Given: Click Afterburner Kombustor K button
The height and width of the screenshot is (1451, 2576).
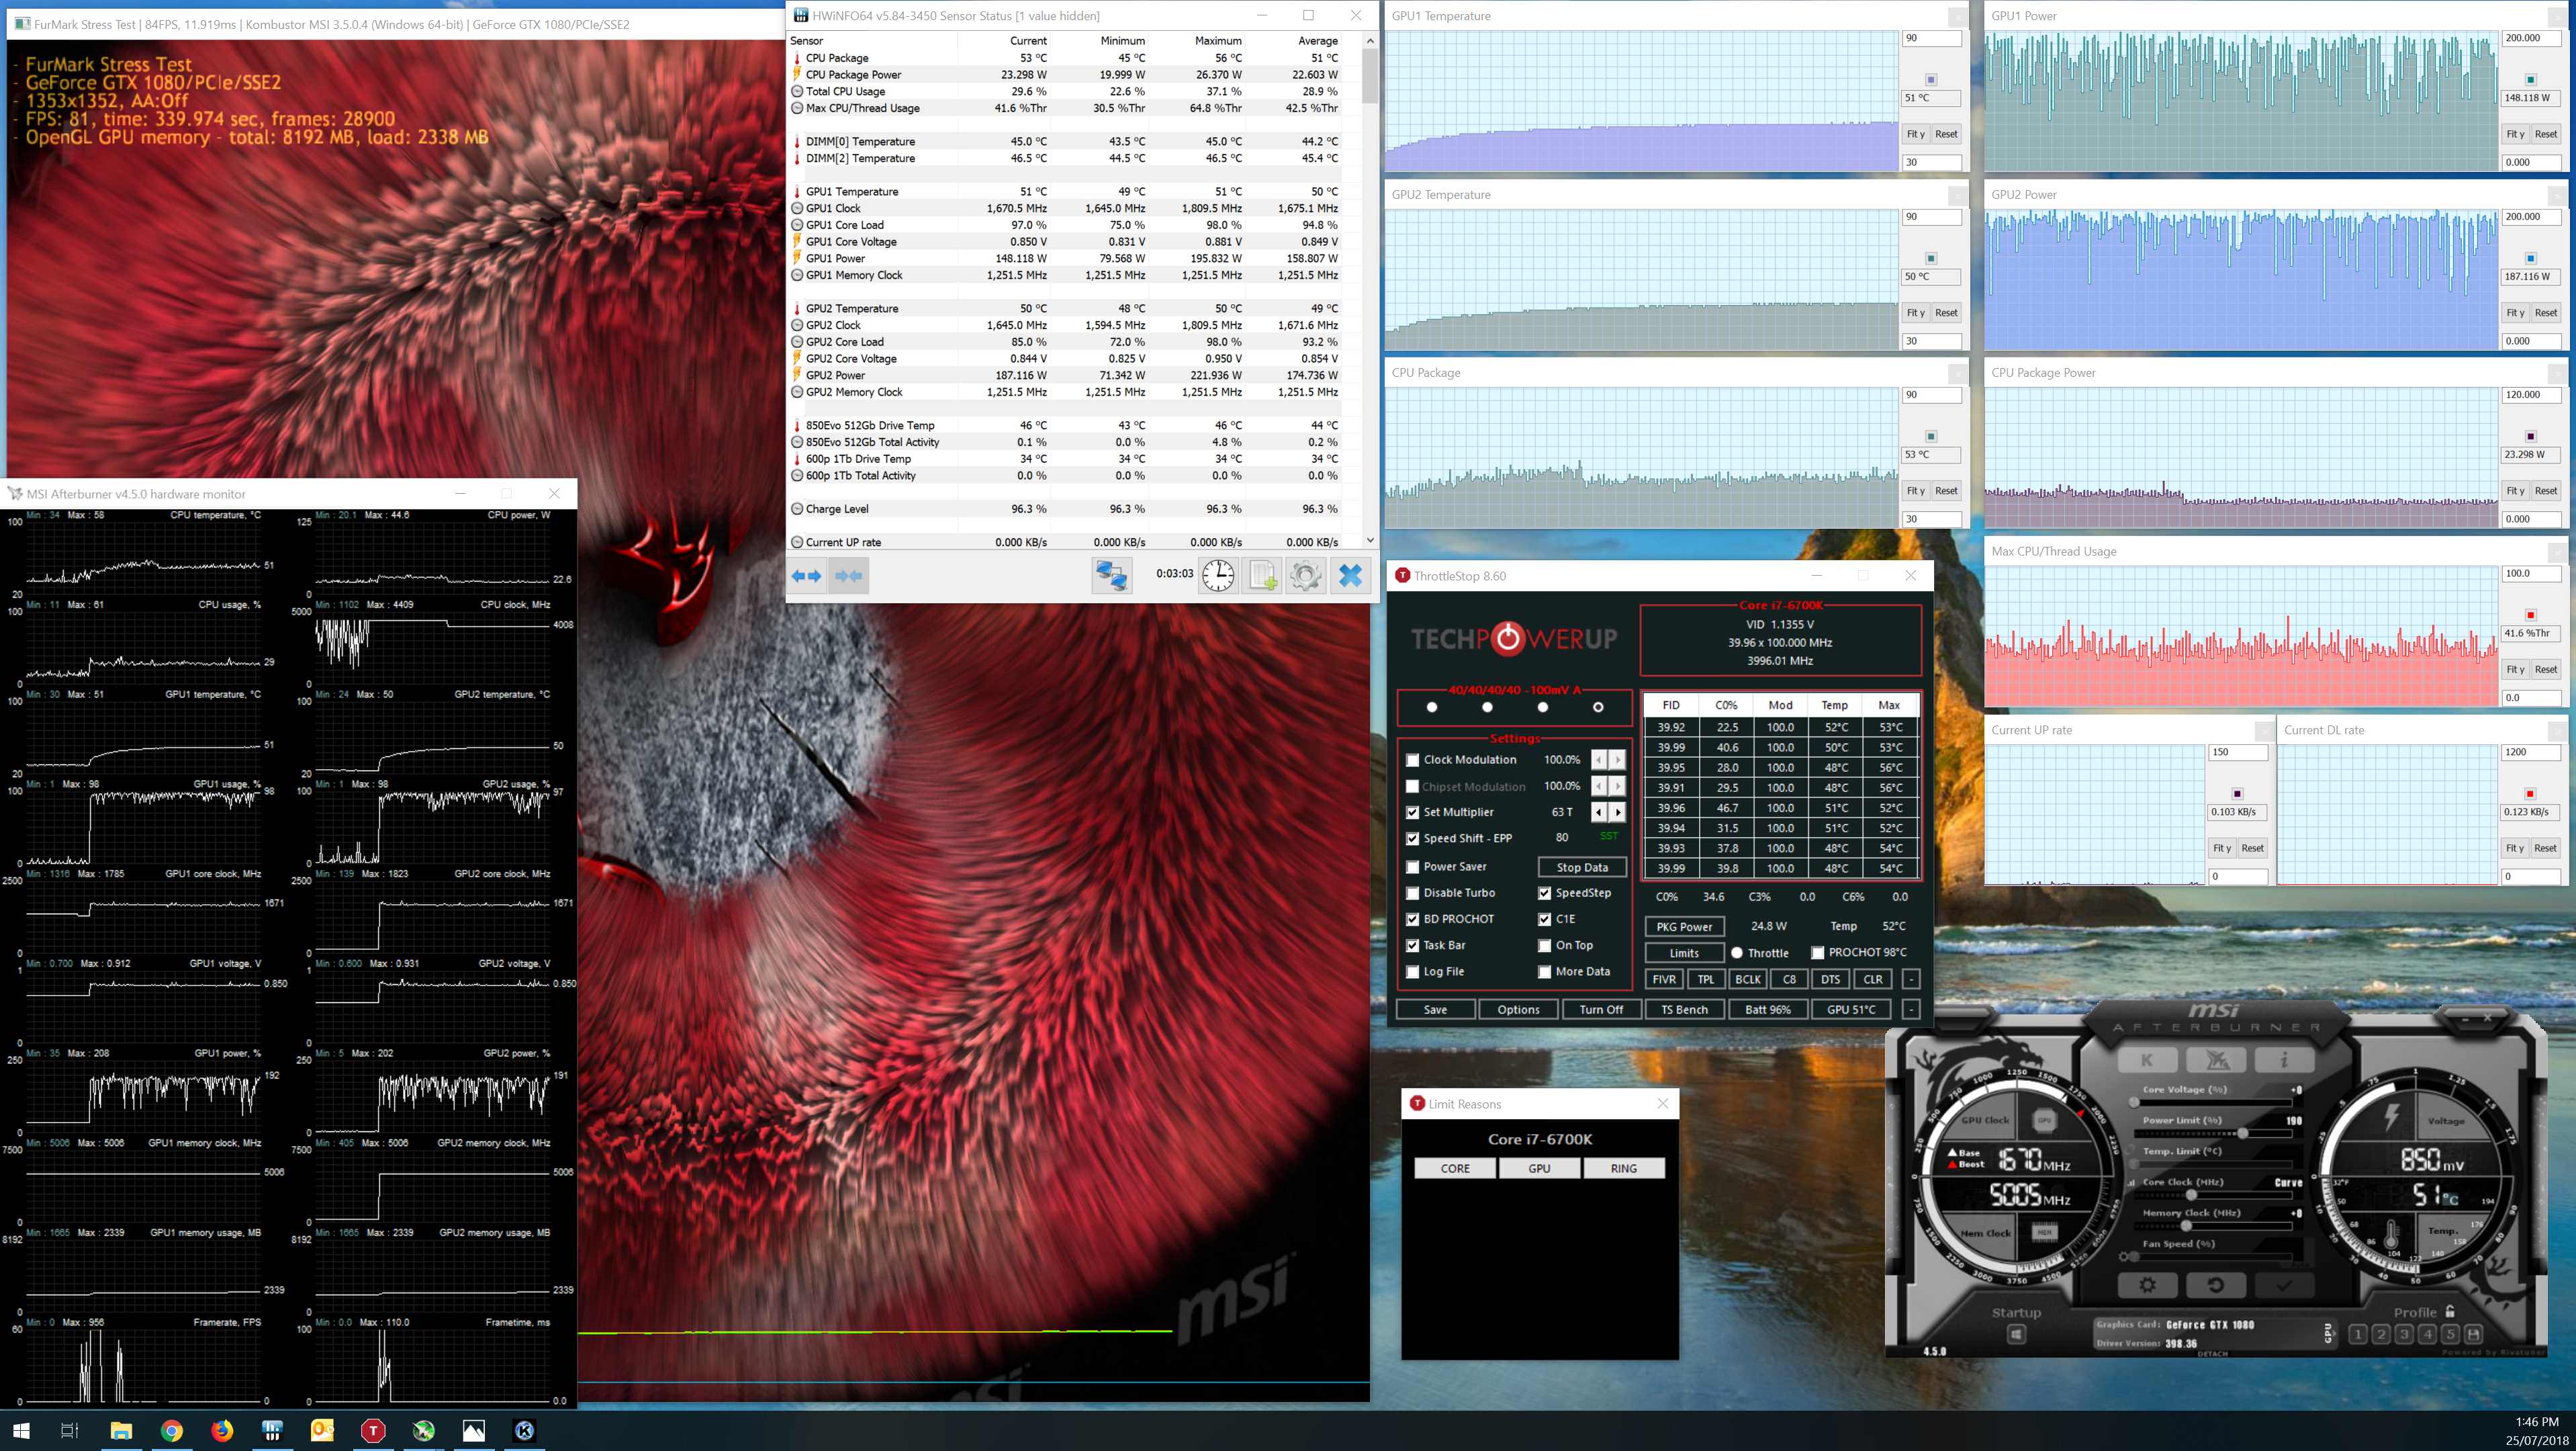Looking at the screenshot, I should (x=2147, y=1060).
